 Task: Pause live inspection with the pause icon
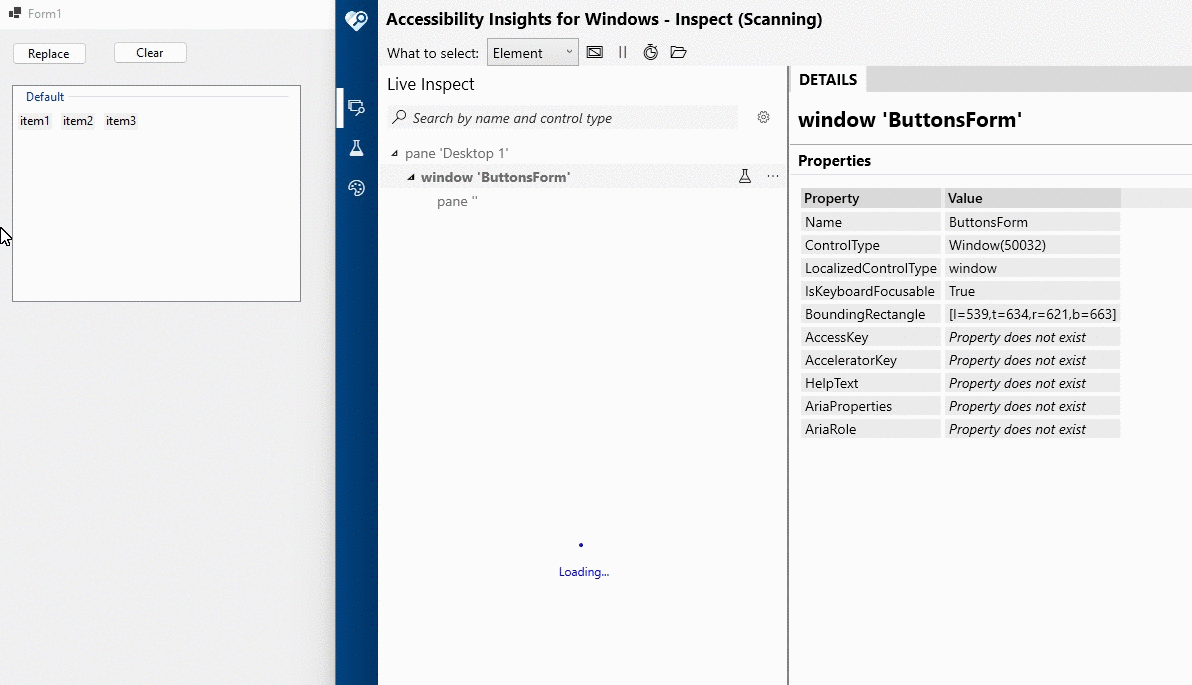[x=622, y=52]
